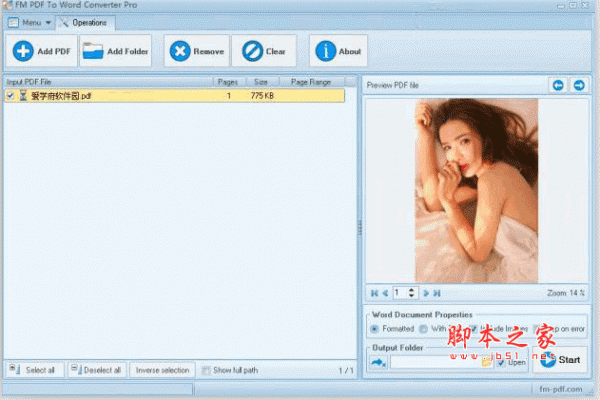Click the Inverse selection button
The image size is (600, 400).
coord(162,370)
